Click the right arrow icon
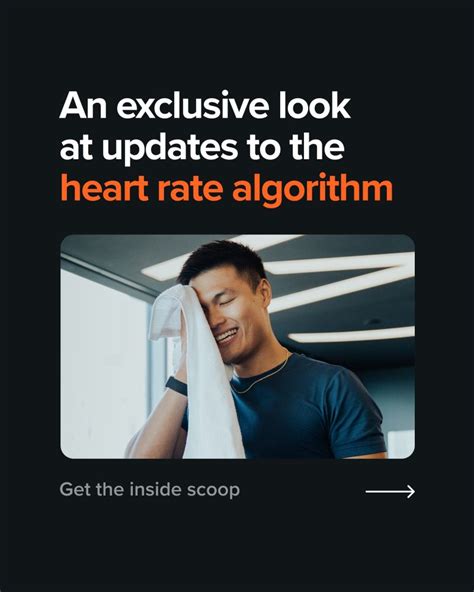474x592 pixels. pos(390,491)
